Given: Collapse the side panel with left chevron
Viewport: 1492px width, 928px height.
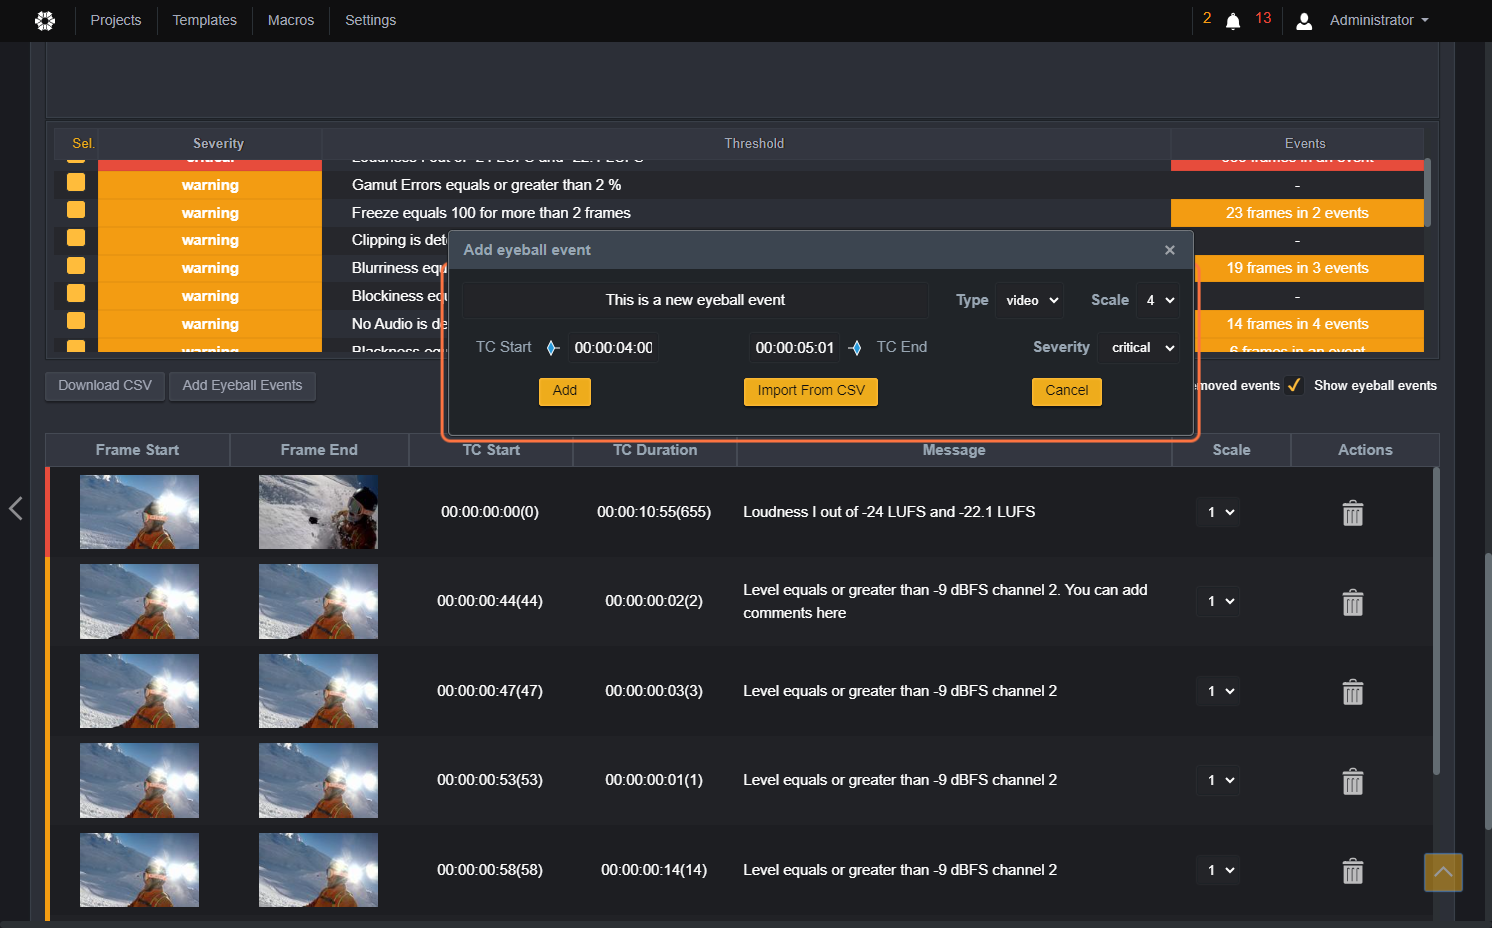Looking at the screenshot, I should click(x=16, y=508).
